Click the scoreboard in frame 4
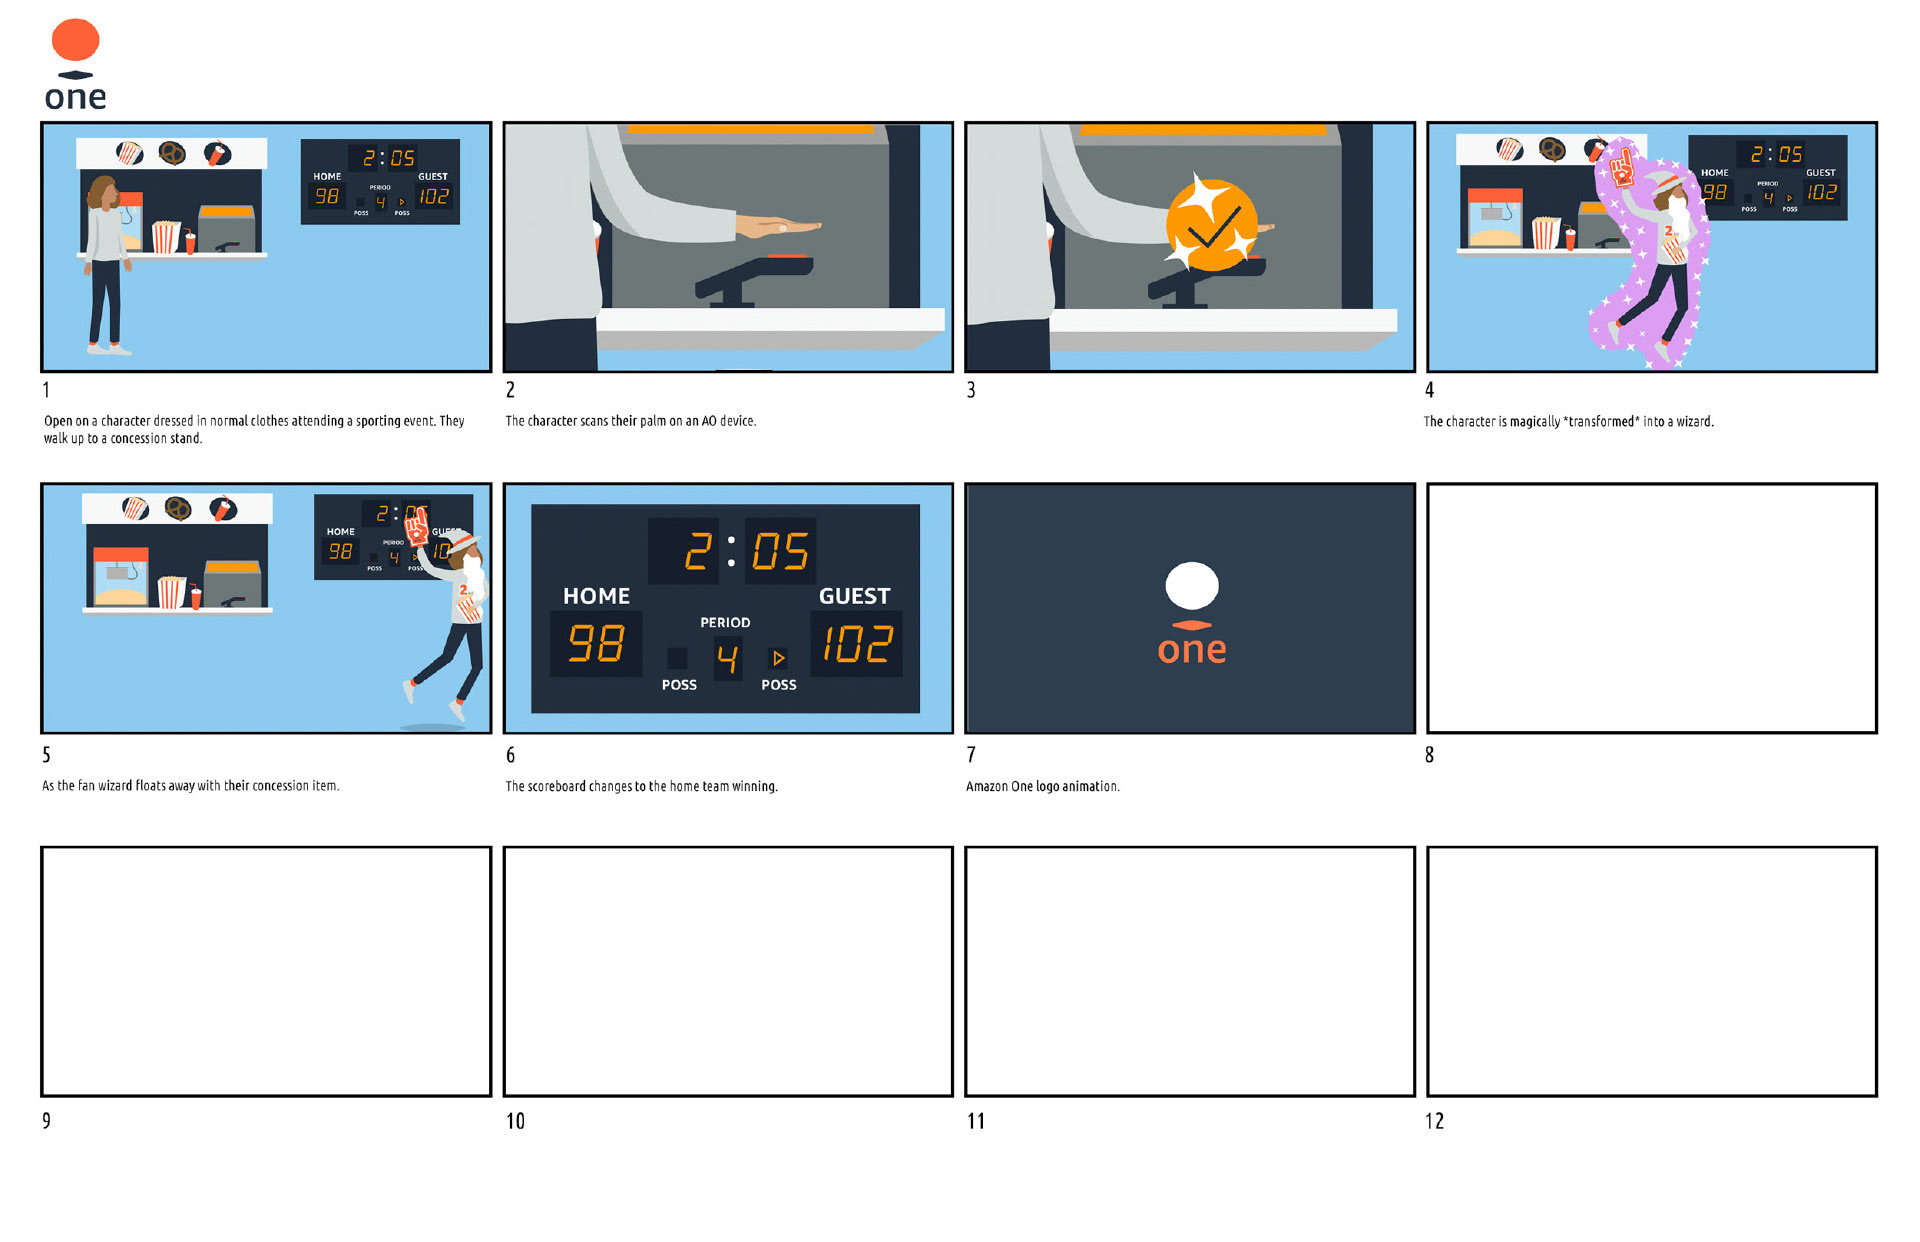Screen dimensions: 1920x1242 1767,178
